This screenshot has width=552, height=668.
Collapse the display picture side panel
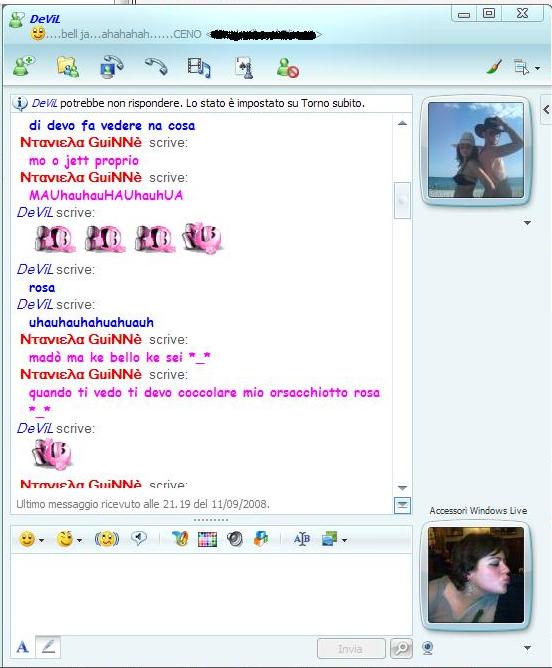(546, 109)
